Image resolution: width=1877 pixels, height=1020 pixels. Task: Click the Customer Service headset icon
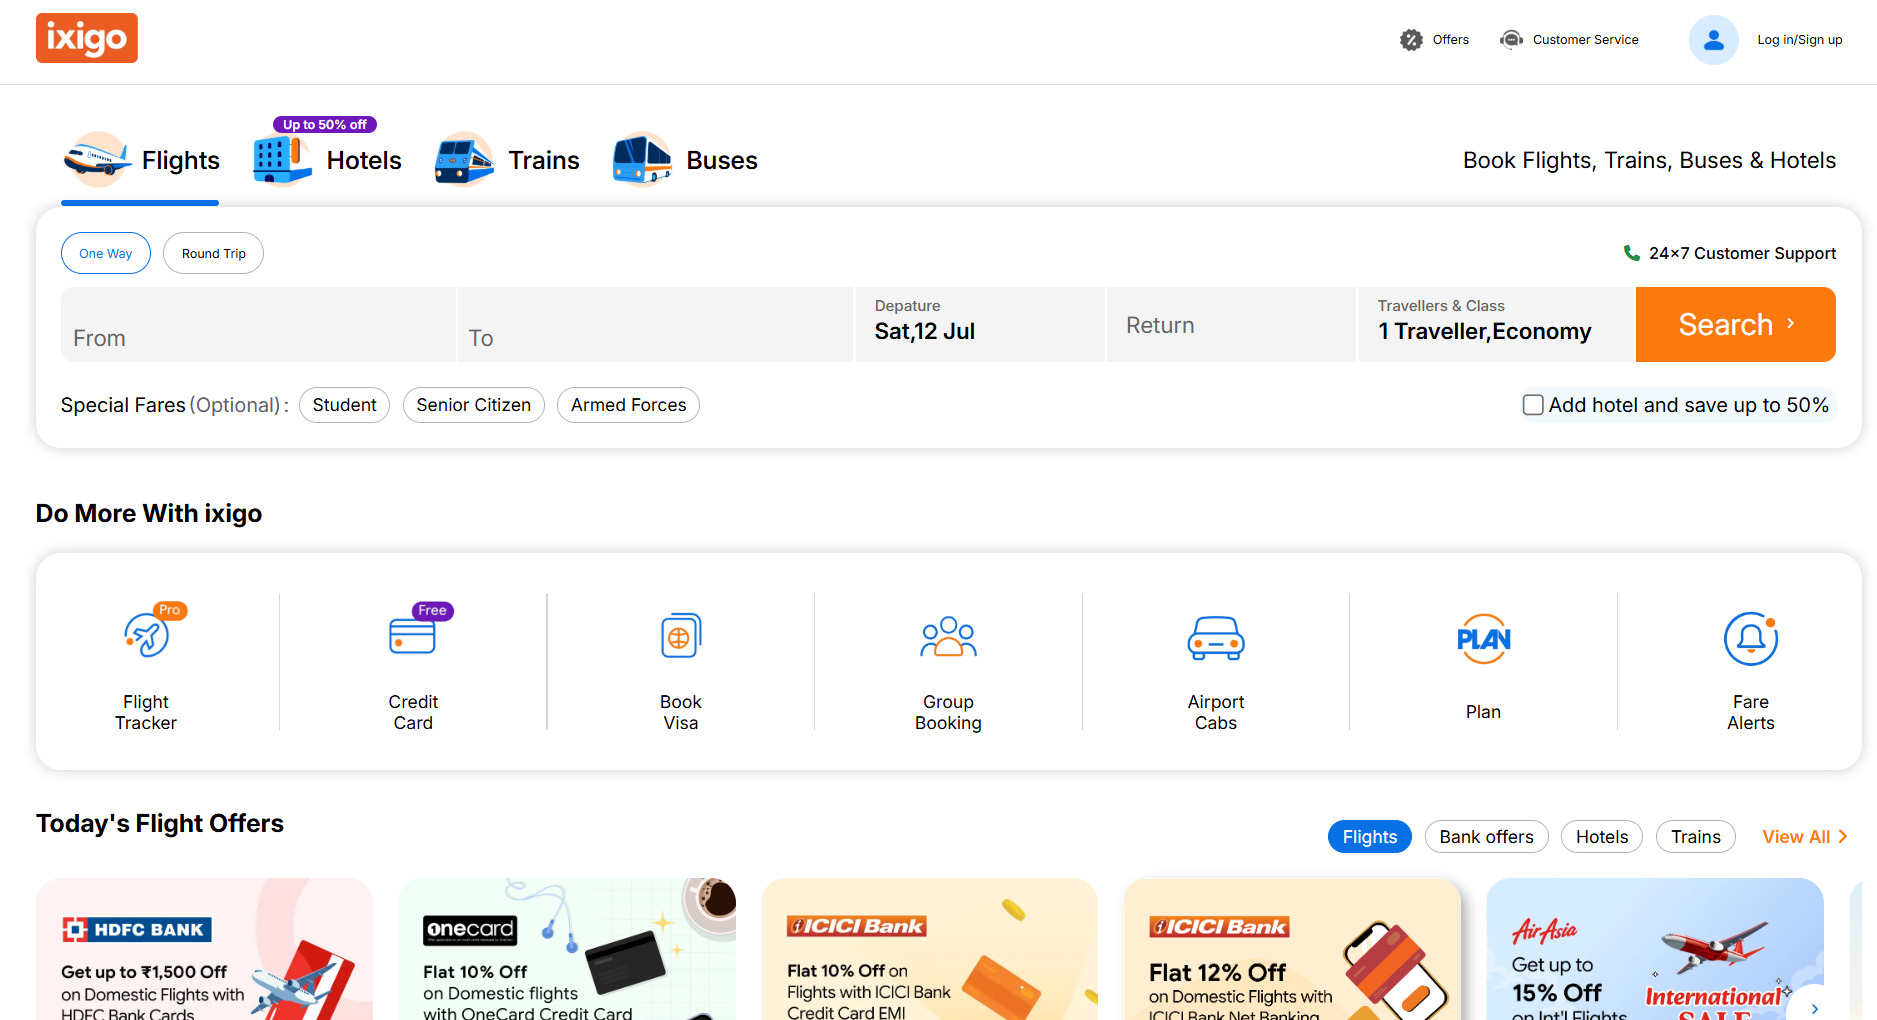1511,40
